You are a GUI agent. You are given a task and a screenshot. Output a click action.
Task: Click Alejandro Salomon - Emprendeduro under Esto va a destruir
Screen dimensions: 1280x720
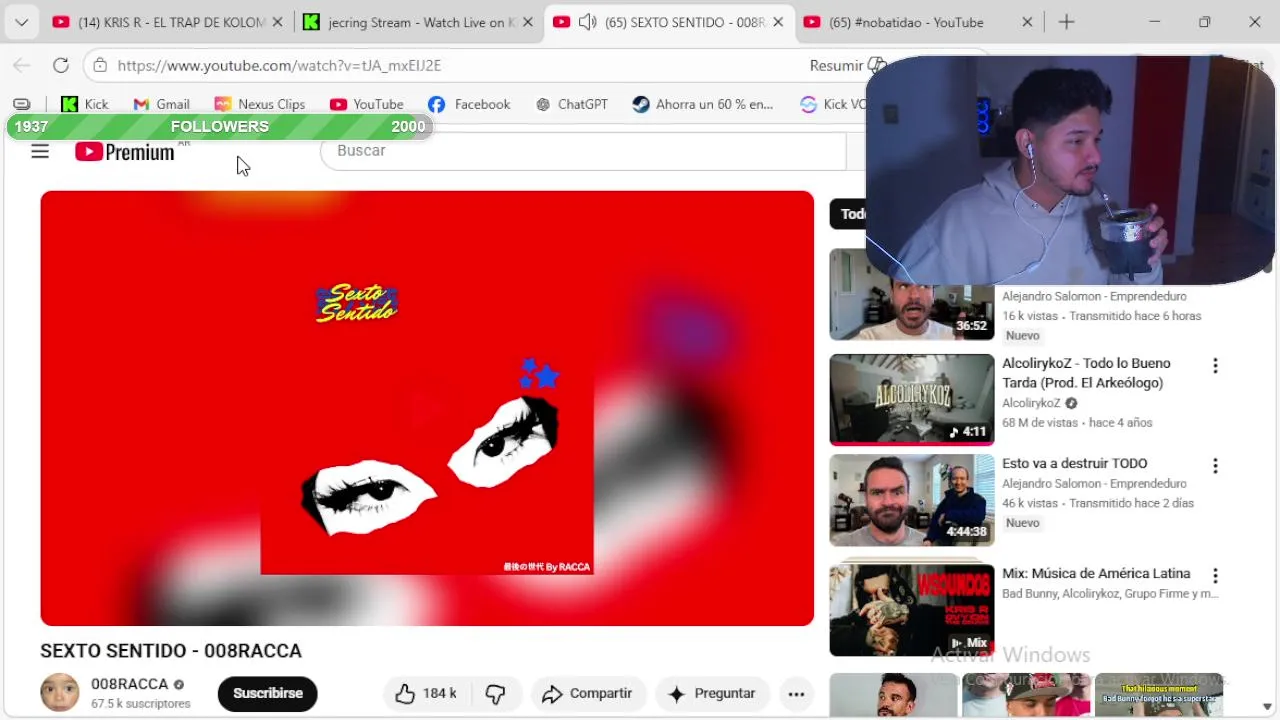coord(1094,483)
